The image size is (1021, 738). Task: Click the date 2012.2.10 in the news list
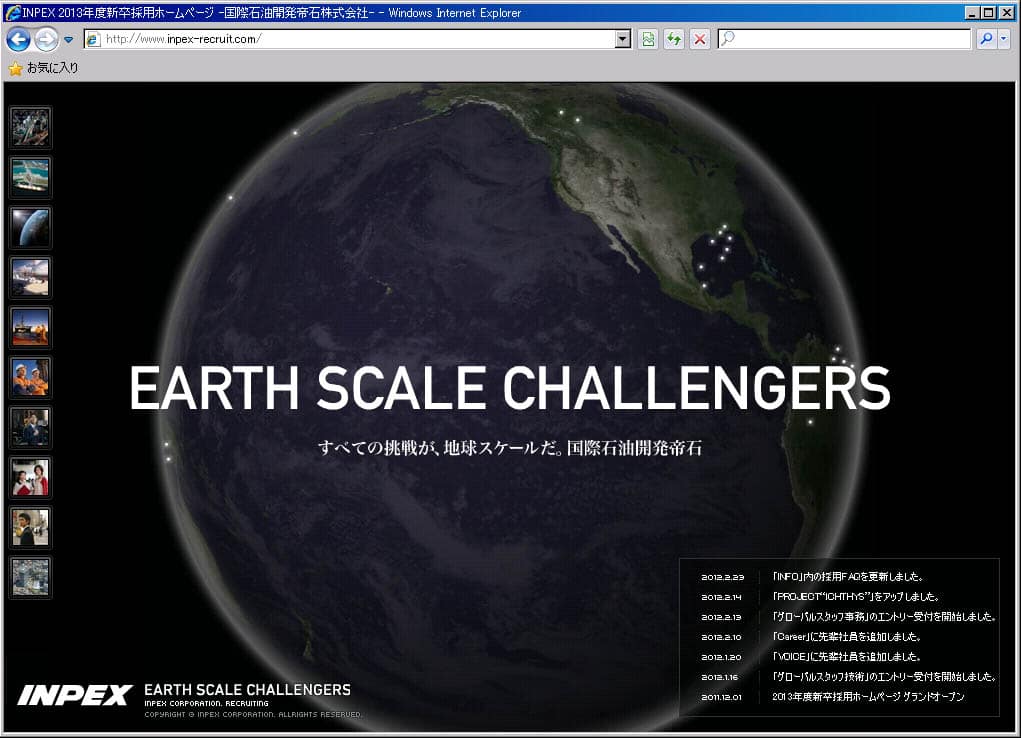point(721,637)
